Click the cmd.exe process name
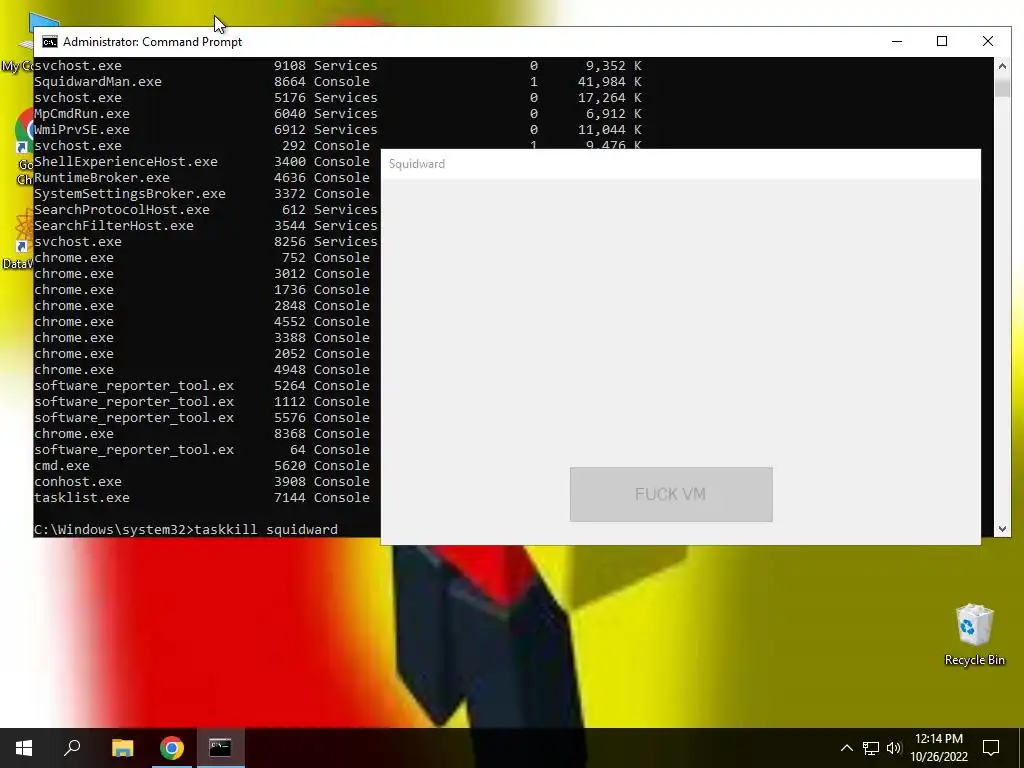Image resolution: width=1024 pixels, height=768 pixels. [x=62, y=466]
